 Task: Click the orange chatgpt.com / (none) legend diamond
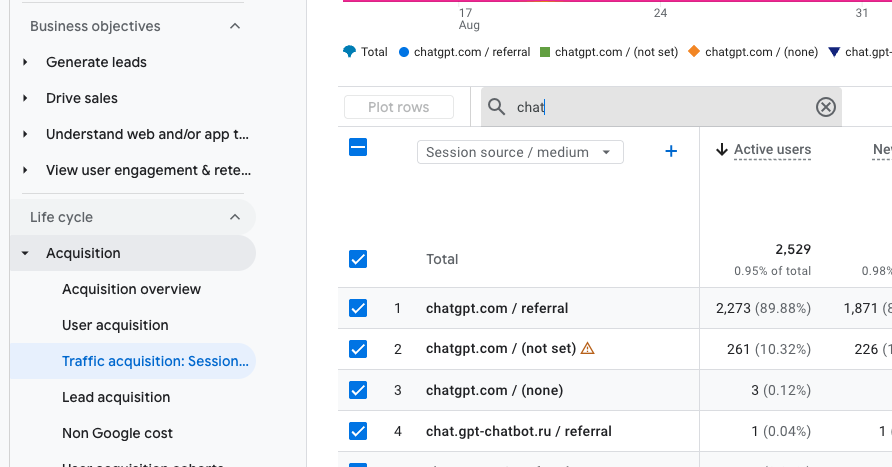693,51
